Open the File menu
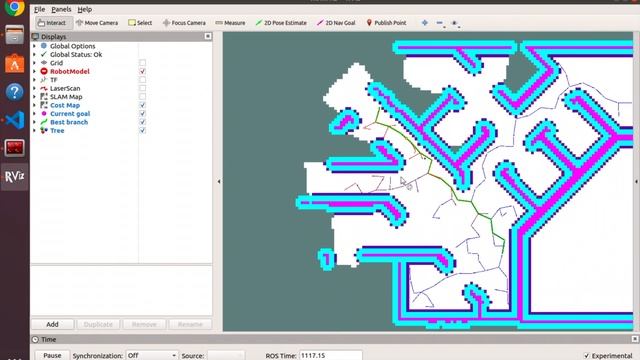The height and width of the screenshot is (360, 640). coord(39,9)
